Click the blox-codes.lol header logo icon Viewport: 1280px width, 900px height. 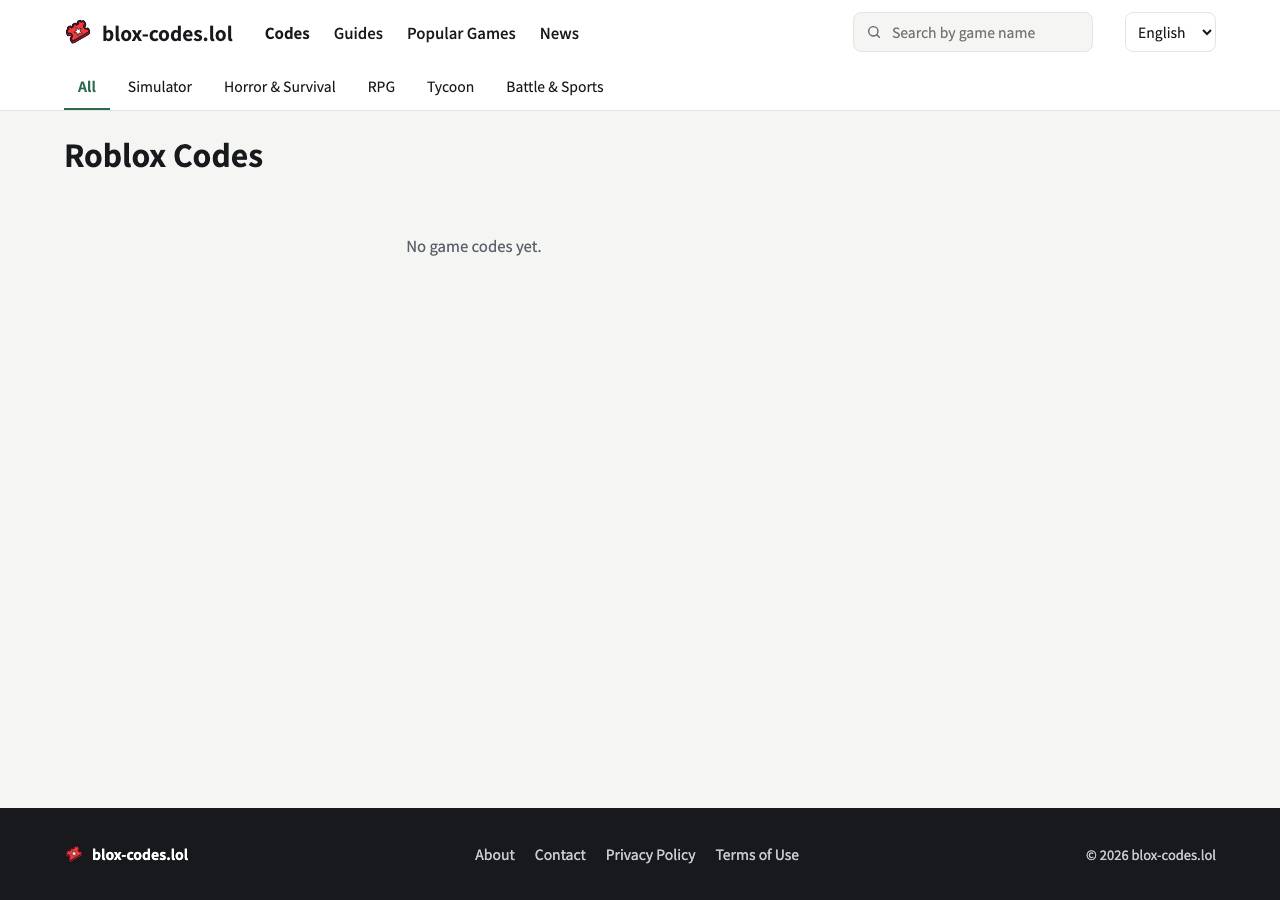coord(78,32)
